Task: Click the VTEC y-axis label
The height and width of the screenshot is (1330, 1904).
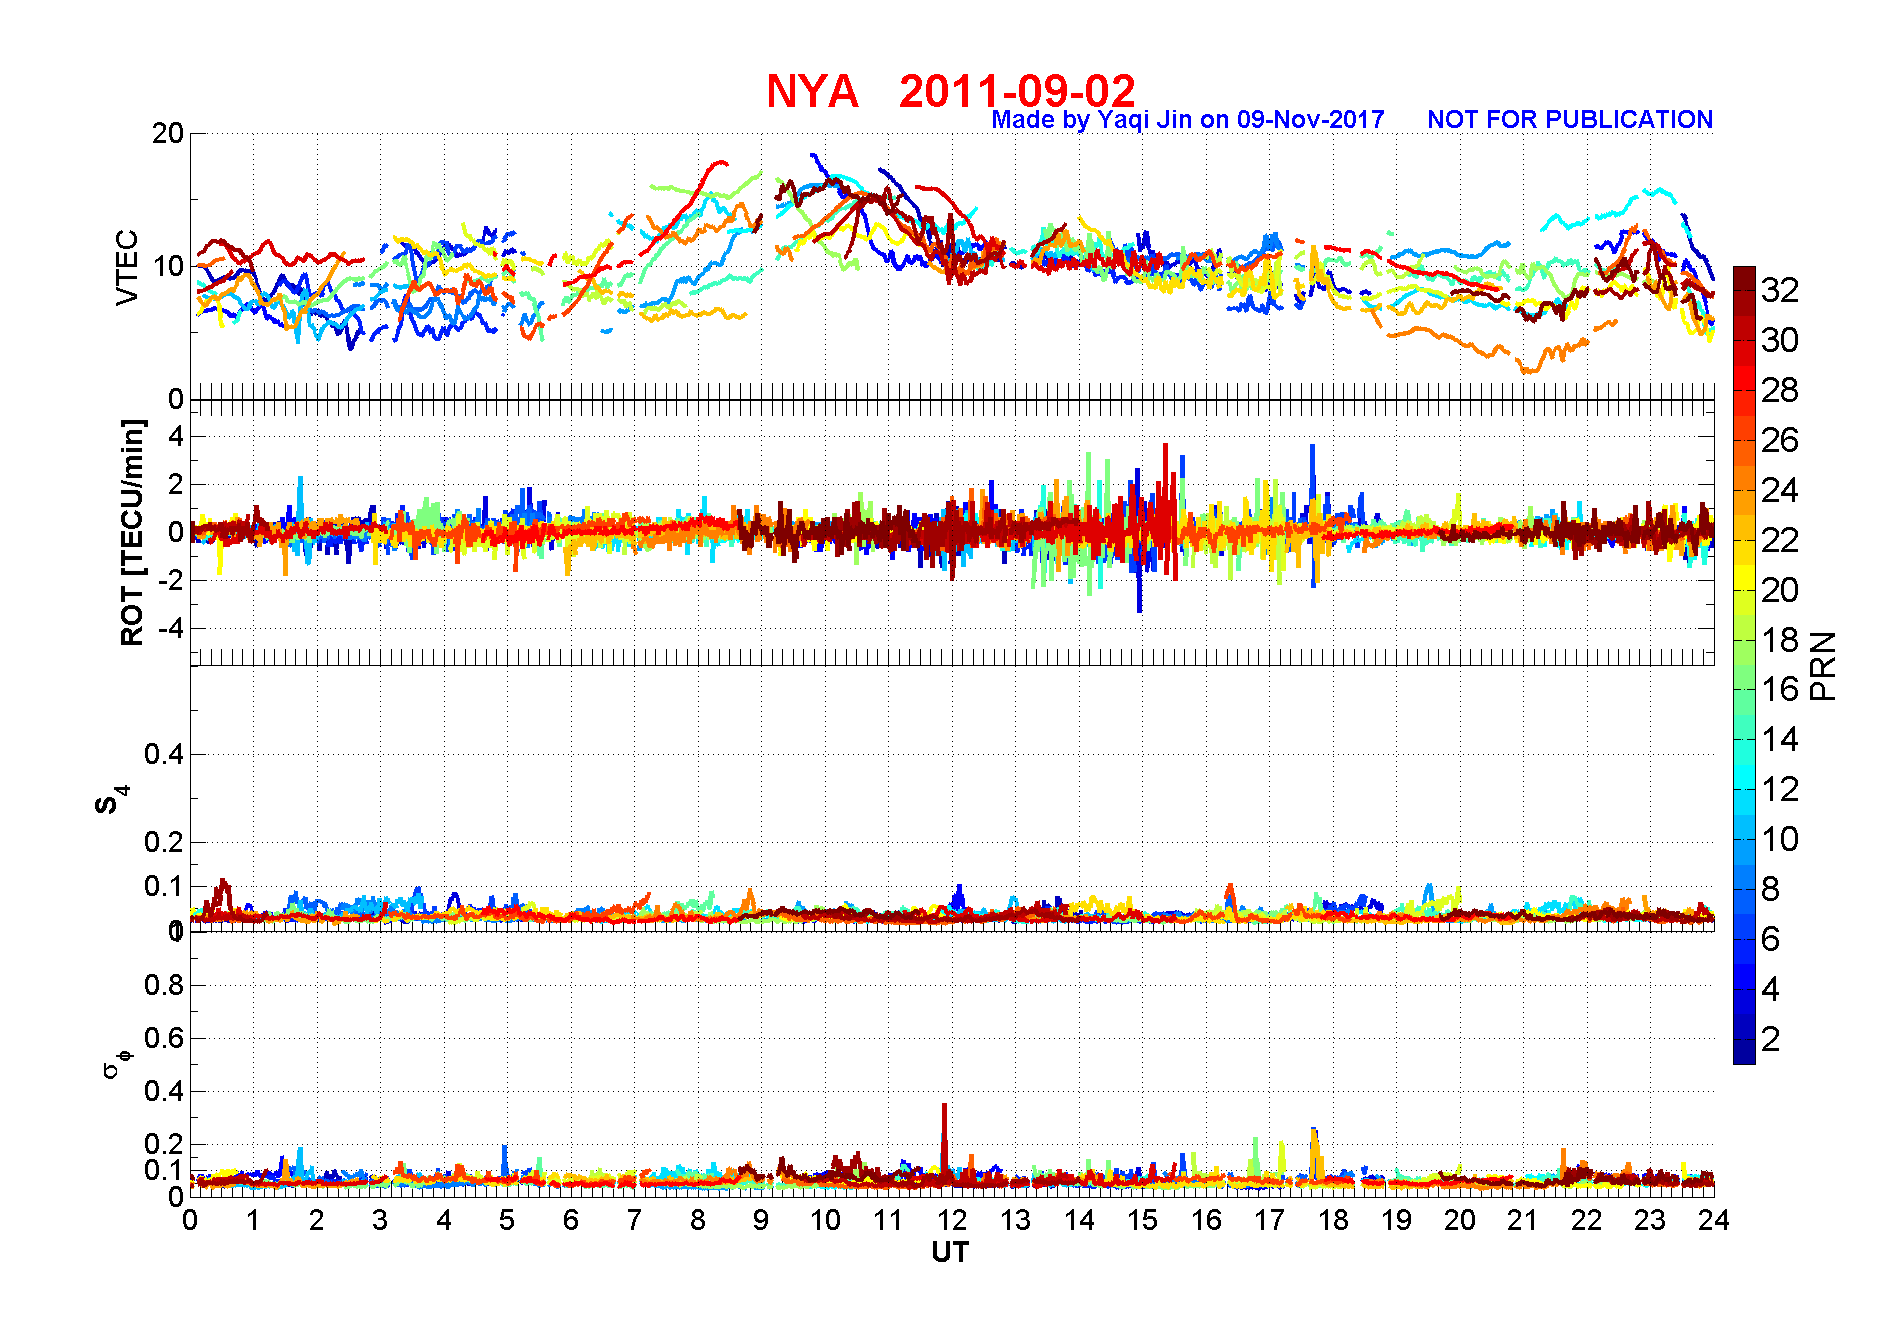Action: (x=127, y=267)
